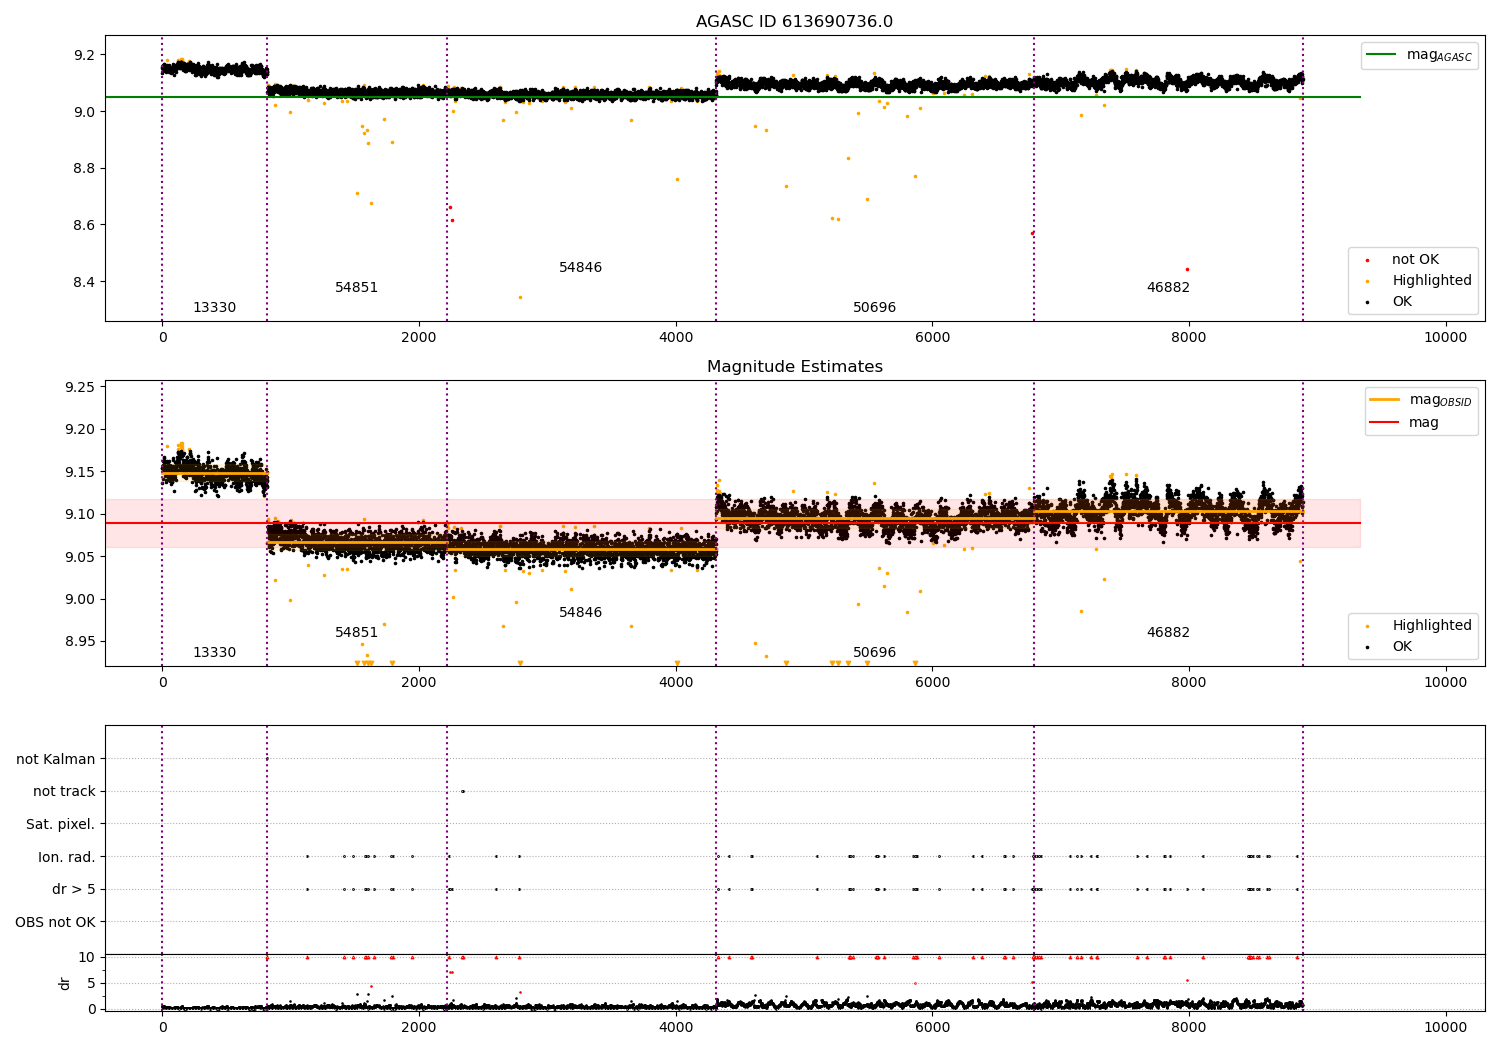The height and width of the screenshot is (1050, 1500).
Task: Click observation label 54851 in the AGASC plot
Action: [x=356, y=288]
